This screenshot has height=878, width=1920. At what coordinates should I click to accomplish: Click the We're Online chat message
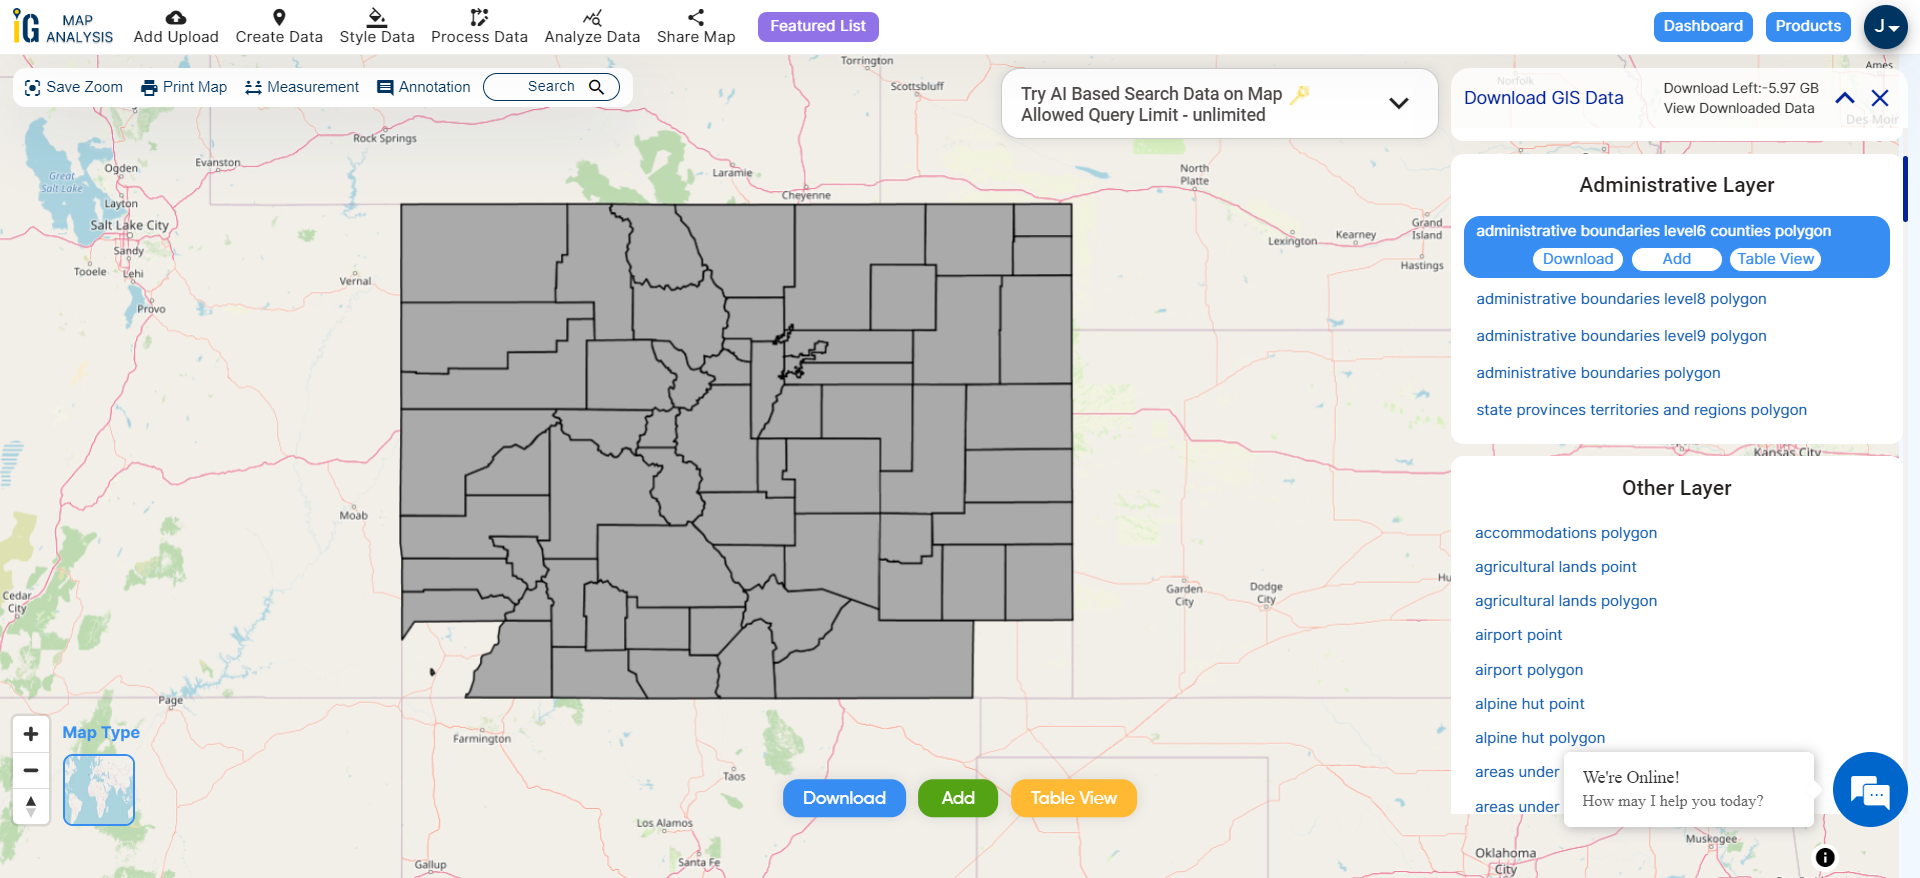pyautogui.click(x=1689, y=789)
